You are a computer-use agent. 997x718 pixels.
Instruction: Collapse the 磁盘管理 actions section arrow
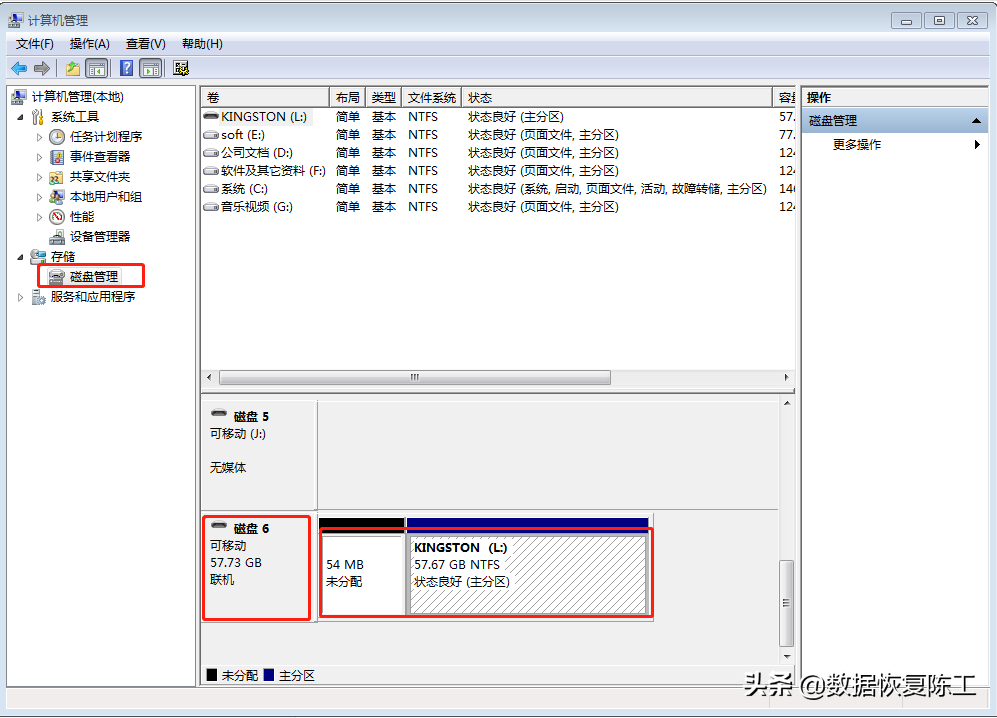click(x=976, y=121)
